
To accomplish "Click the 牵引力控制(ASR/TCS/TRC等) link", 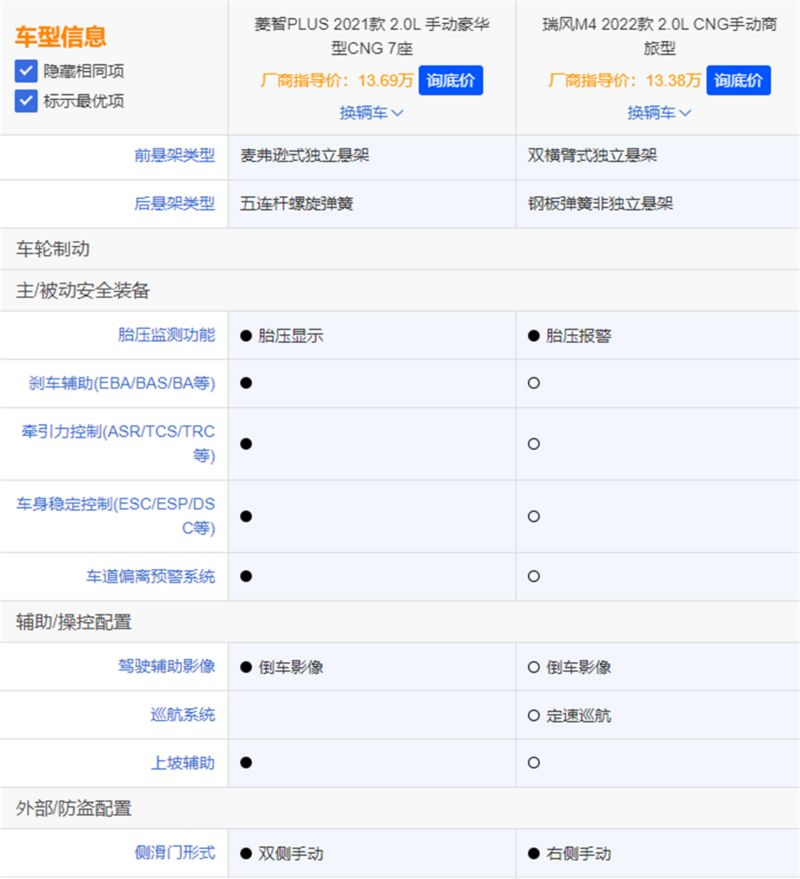I will (118, 443).
